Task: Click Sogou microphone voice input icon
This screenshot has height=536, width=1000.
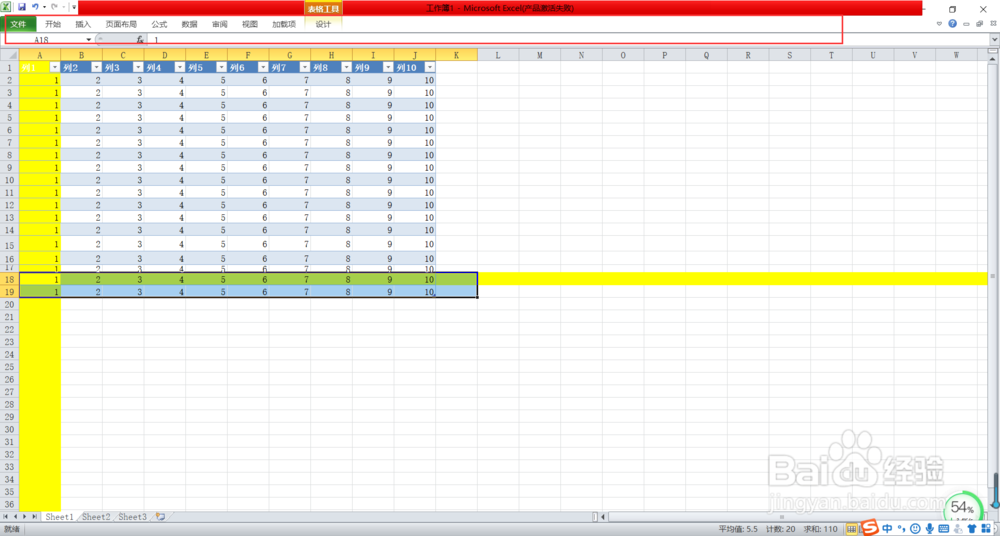Action: [x=930, y=528]
